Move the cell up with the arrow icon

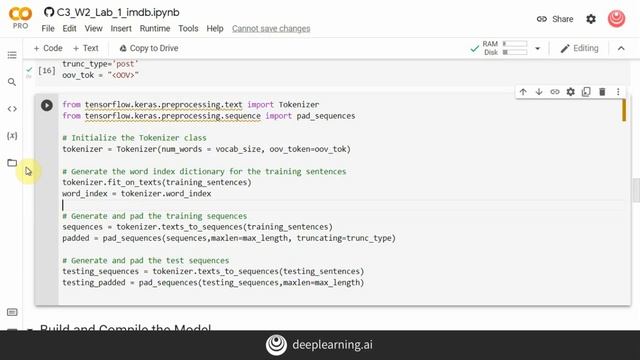523,92
